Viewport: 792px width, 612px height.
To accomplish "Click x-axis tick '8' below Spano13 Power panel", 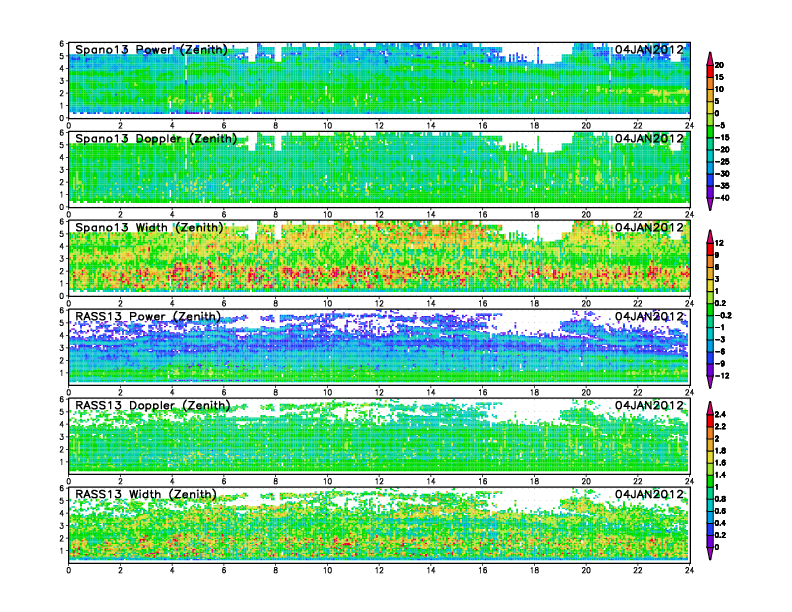I will [276, 126].
